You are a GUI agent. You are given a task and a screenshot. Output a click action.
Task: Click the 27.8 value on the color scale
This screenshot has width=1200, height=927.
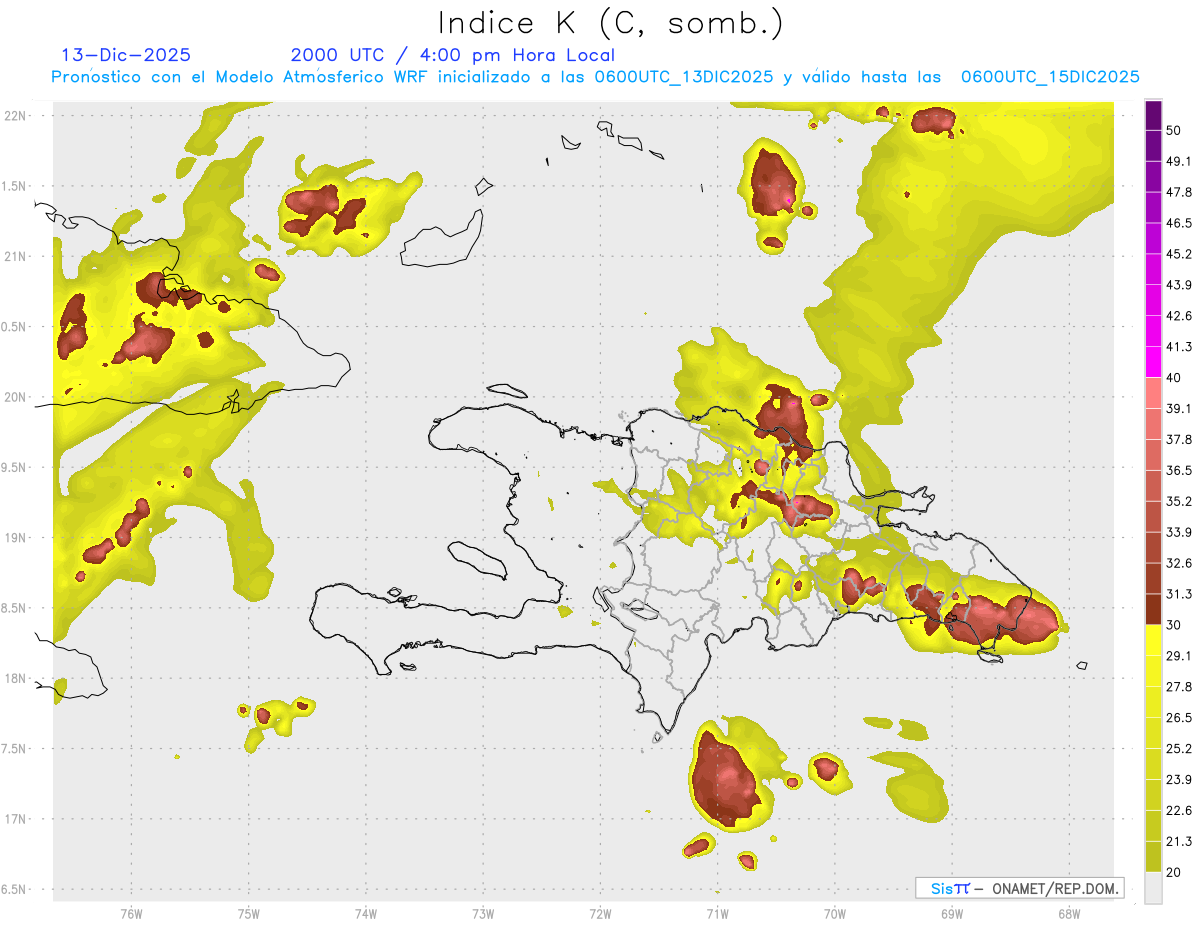click(1179, 687)
